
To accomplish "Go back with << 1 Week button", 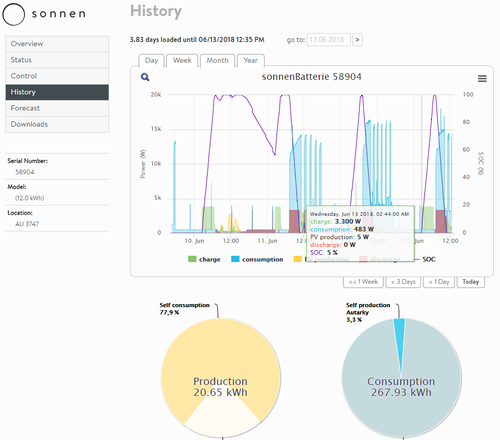I will pos(363,282).
